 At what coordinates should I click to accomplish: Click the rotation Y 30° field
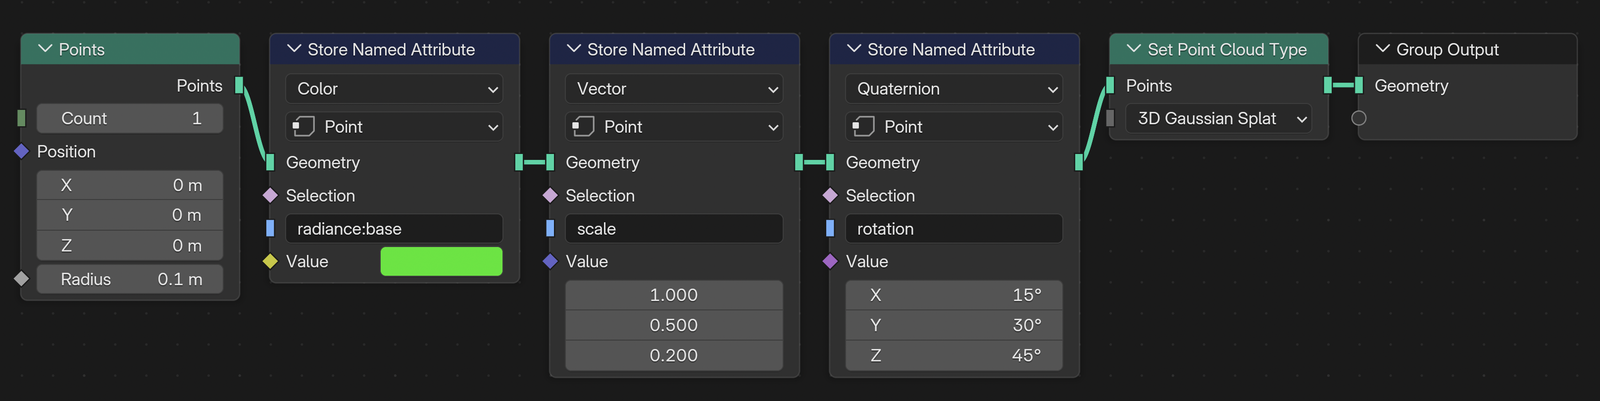(954, 325)
